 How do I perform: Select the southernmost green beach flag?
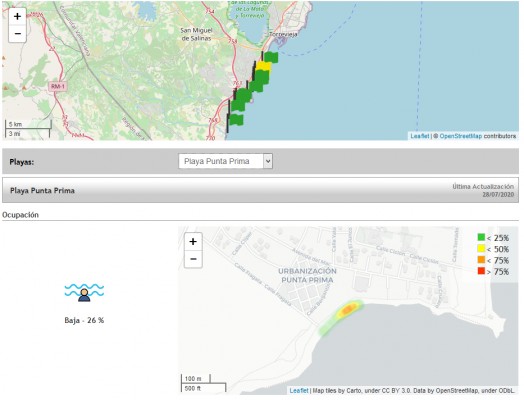click(235, 120)
